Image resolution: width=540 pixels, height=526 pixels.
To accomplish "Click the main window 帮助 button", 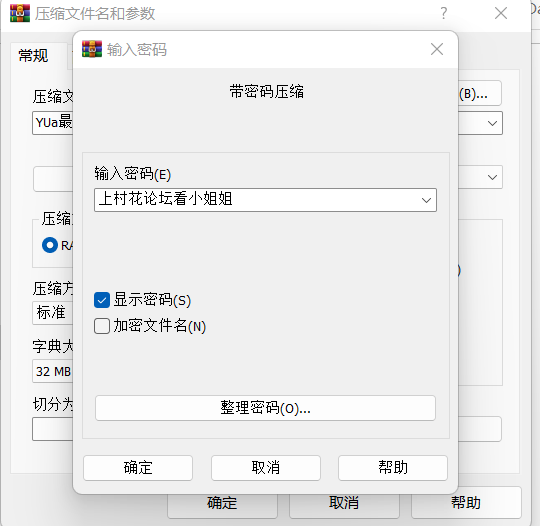I will click(x=466, y=503).
